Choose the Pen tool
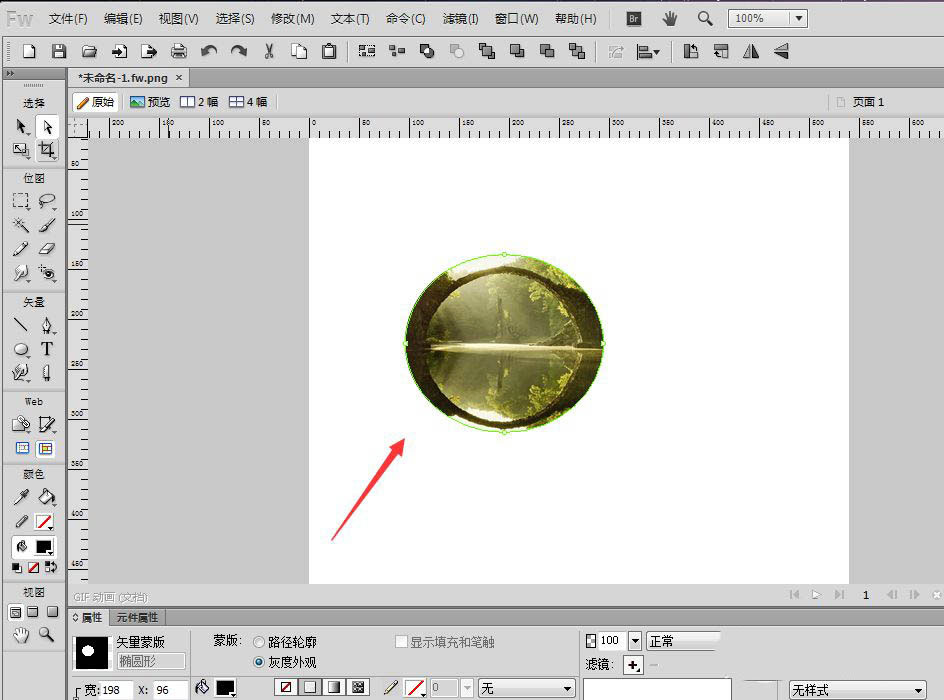Screen dimensions: 944x700 (47, 325)
